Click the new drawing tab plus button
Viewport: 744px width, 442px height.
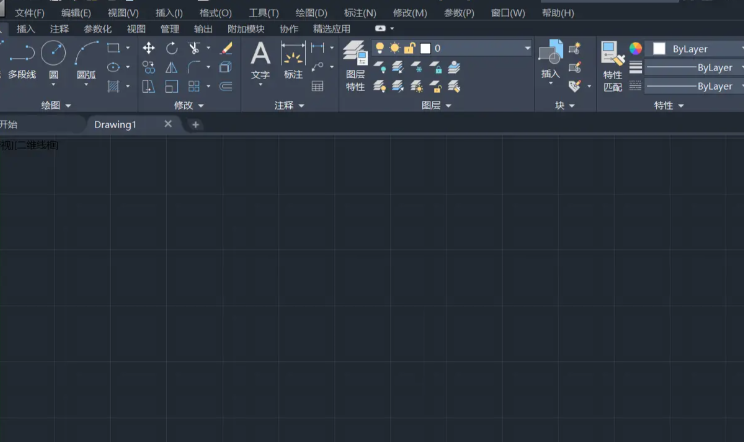tap(195, 124)
